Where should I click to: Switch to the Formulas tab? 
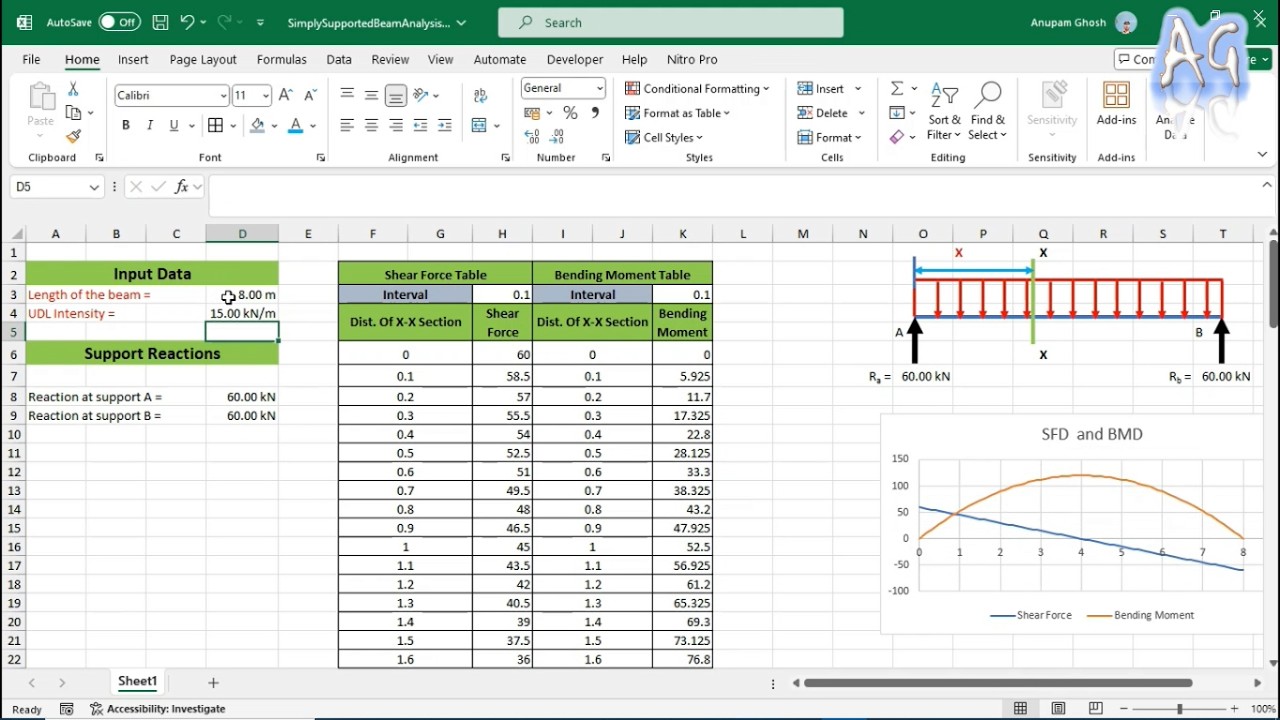pyautogui.click(x=282, y=59)
